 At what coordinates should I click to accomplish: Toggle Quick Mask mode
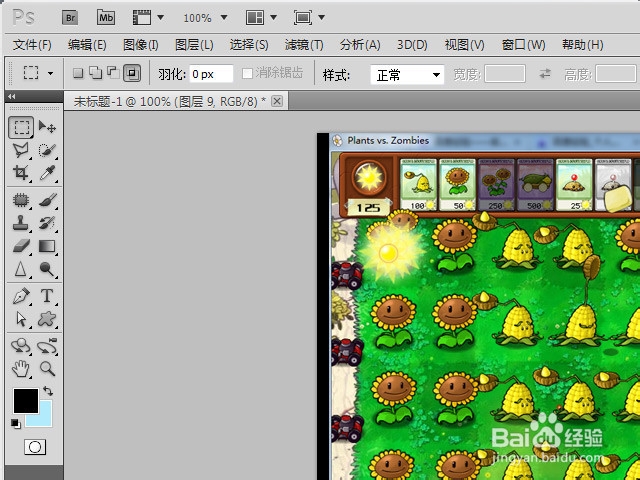(35, 447)
